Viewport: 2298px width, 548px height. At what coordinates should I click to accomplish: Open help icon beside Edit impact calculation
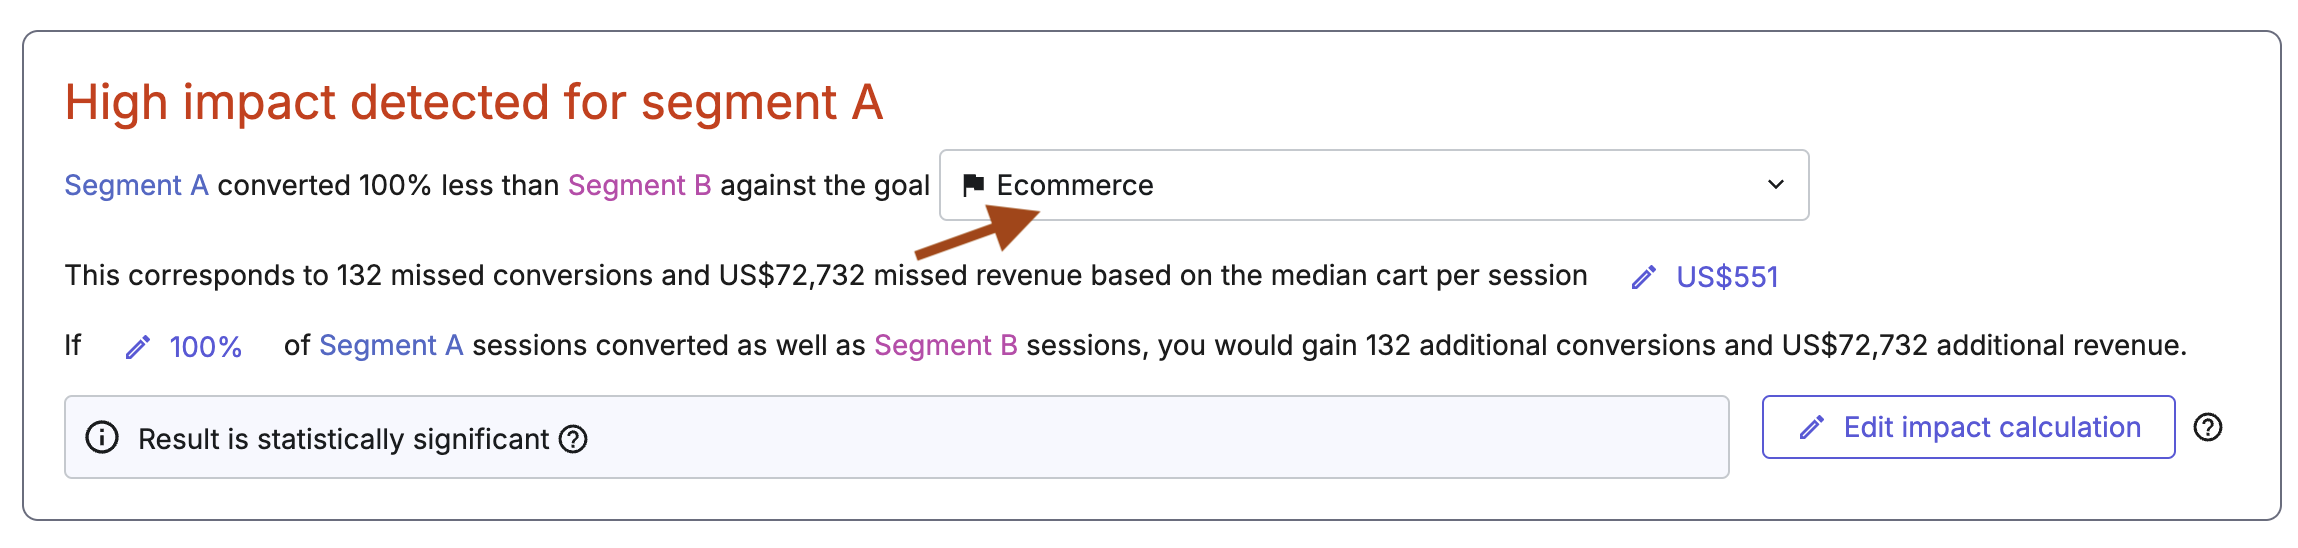click(x=2207, y=427)
